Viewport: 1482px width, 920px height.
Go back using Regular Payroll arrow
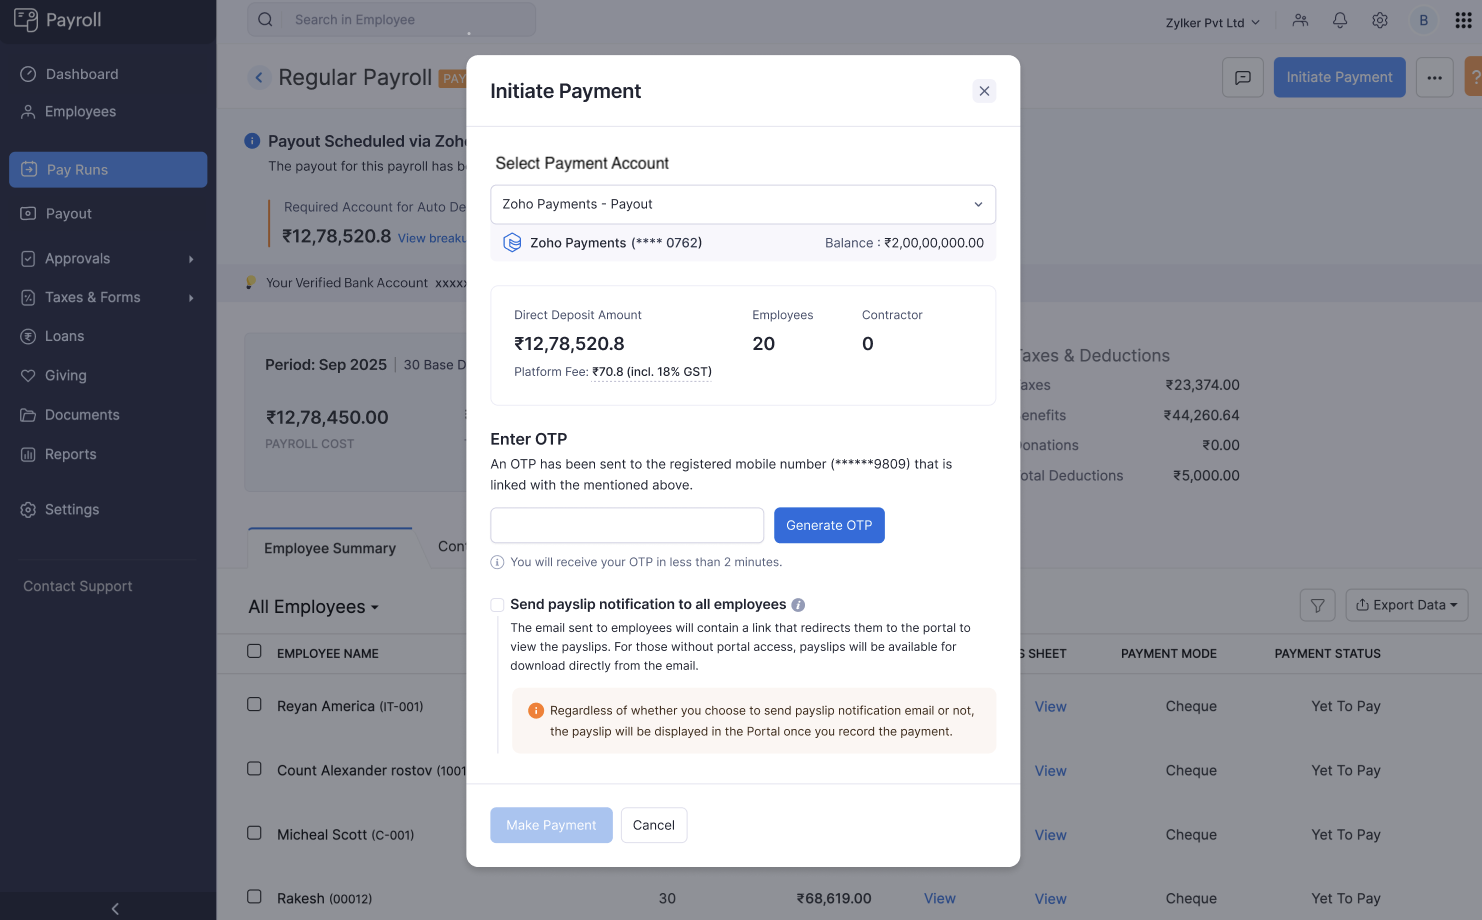click(x=259, y=77)
